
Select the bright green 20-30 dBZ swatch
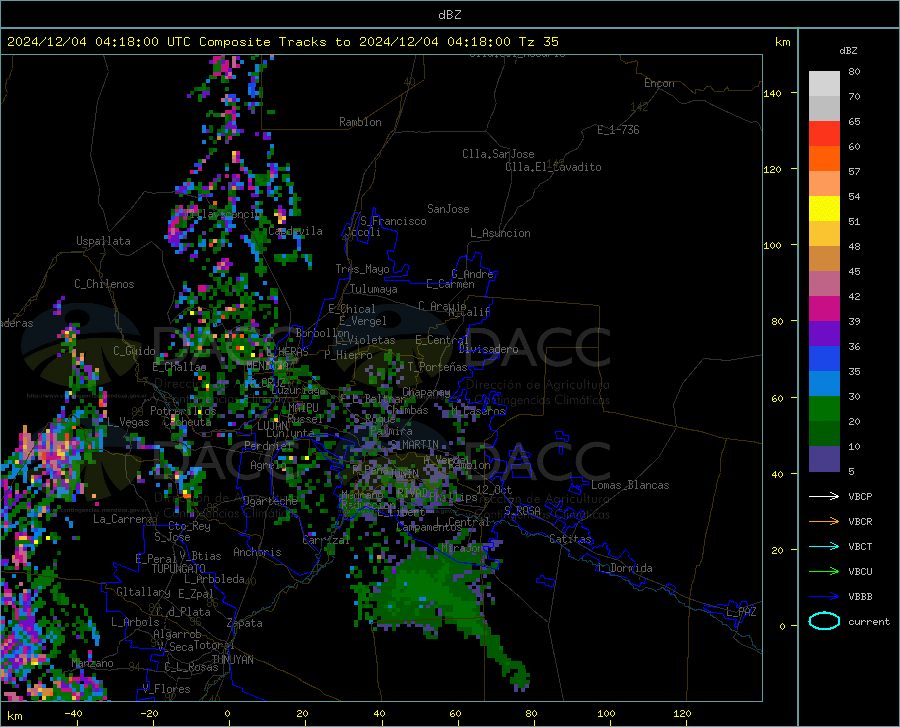tap(824, 409)
